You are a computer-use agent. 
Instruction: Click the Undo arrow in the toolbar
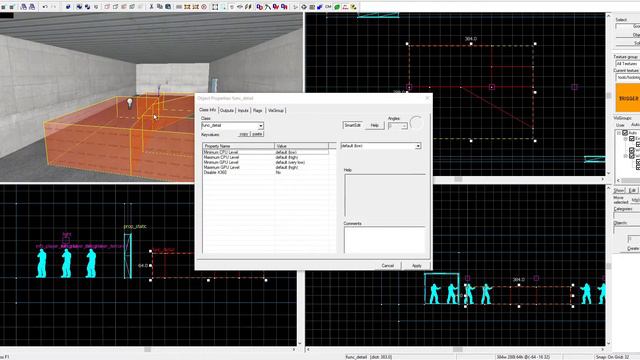pos(44,7)
